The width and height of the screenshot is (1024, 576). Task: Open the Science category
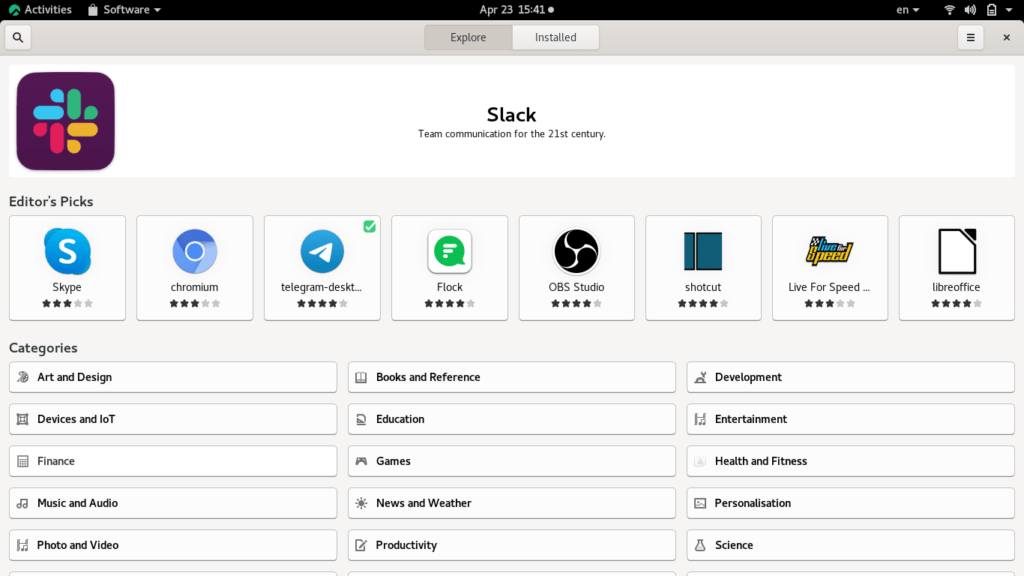[x=850, y=545]
